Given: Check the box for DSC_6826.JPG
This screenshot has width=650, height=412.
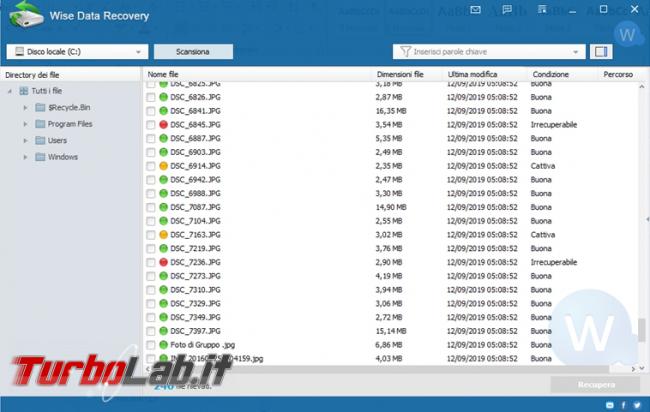Looking at the screenshot, I should pyautogui.click(x=151, y=97).
